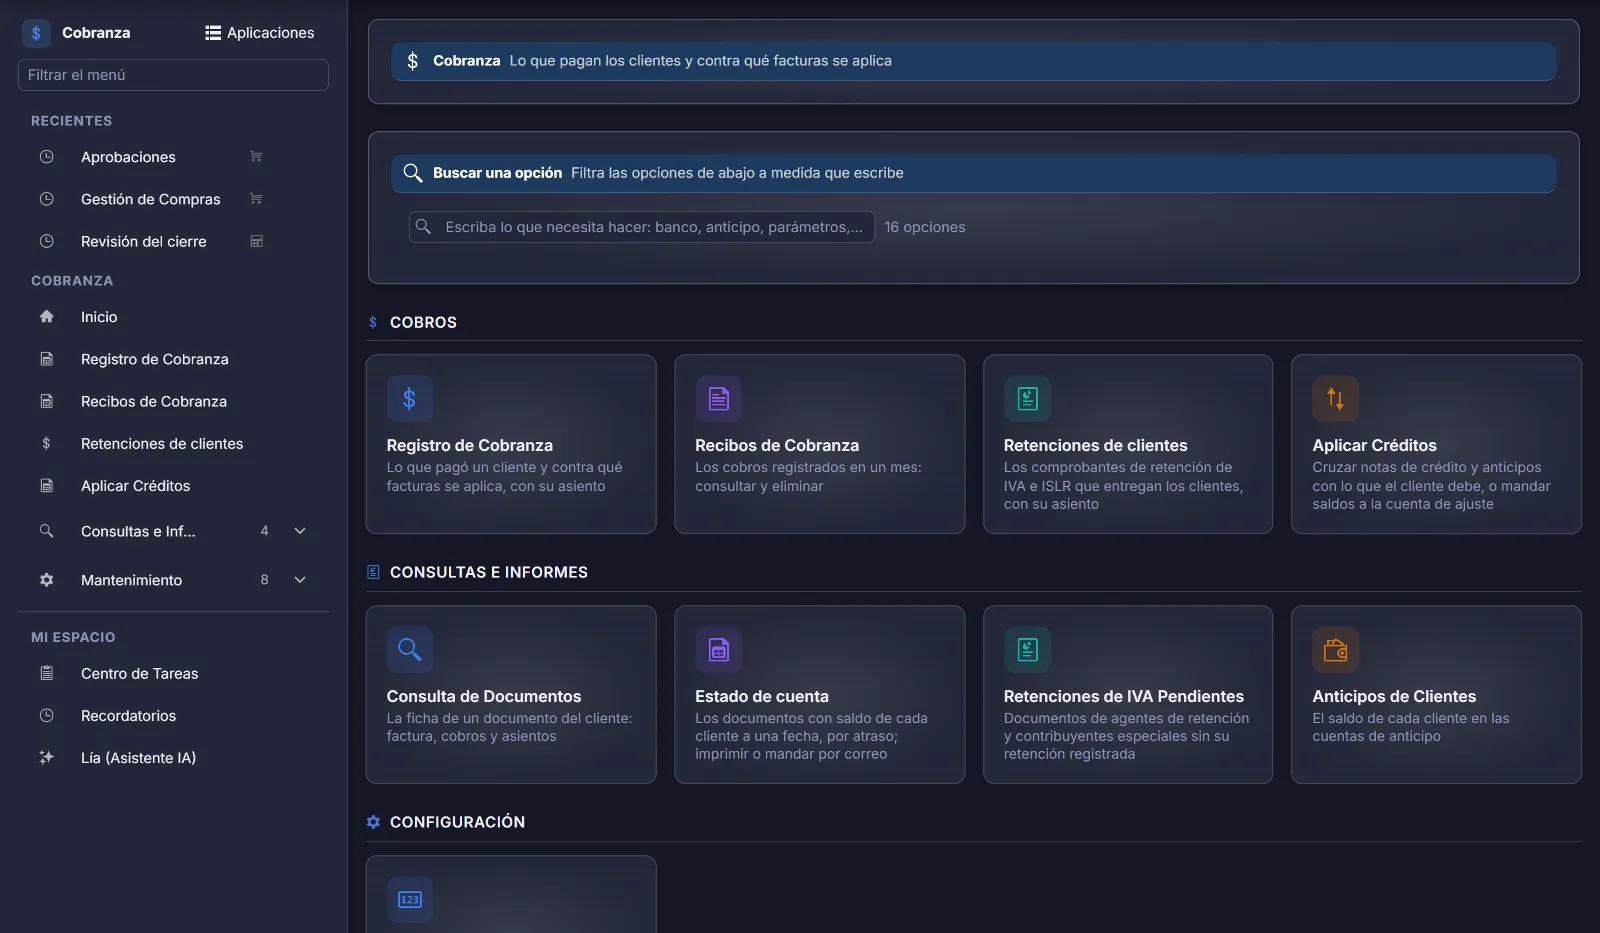1600x933 pixels.
Task: Open the Aplicaciones list
Action: [x=260, y=33]
